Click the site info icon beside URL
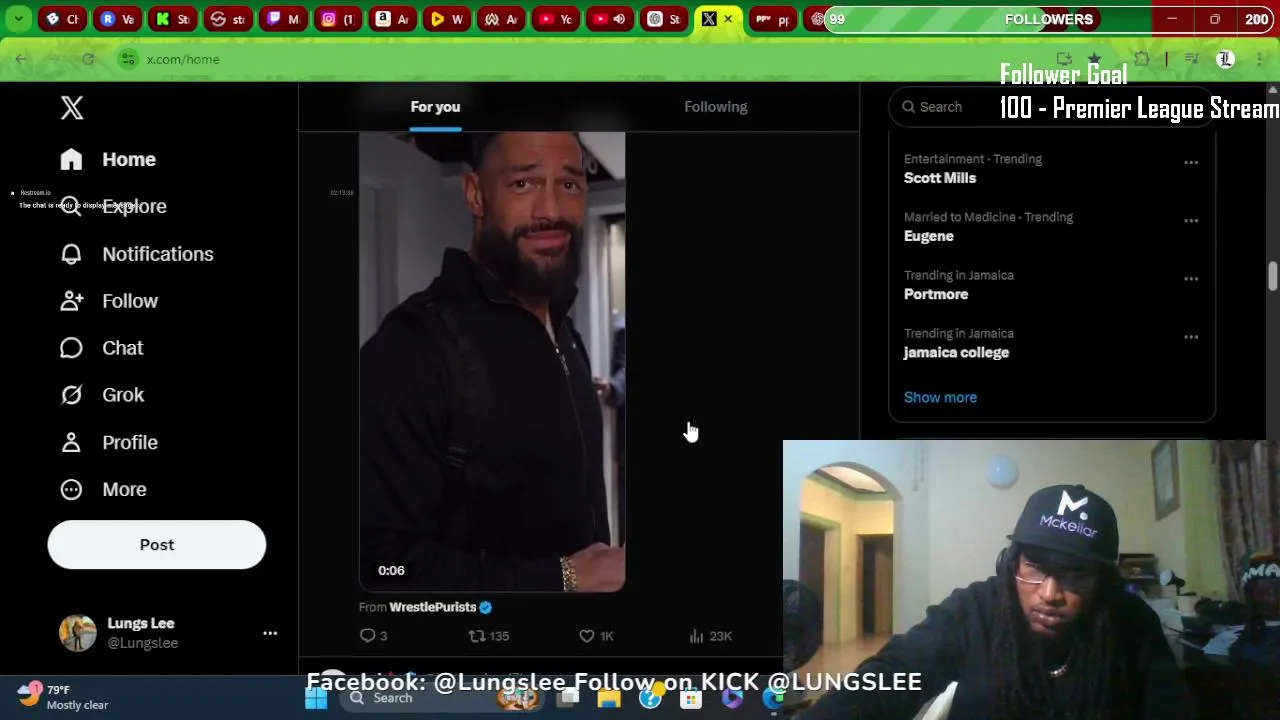 click(x=128, y=59)
